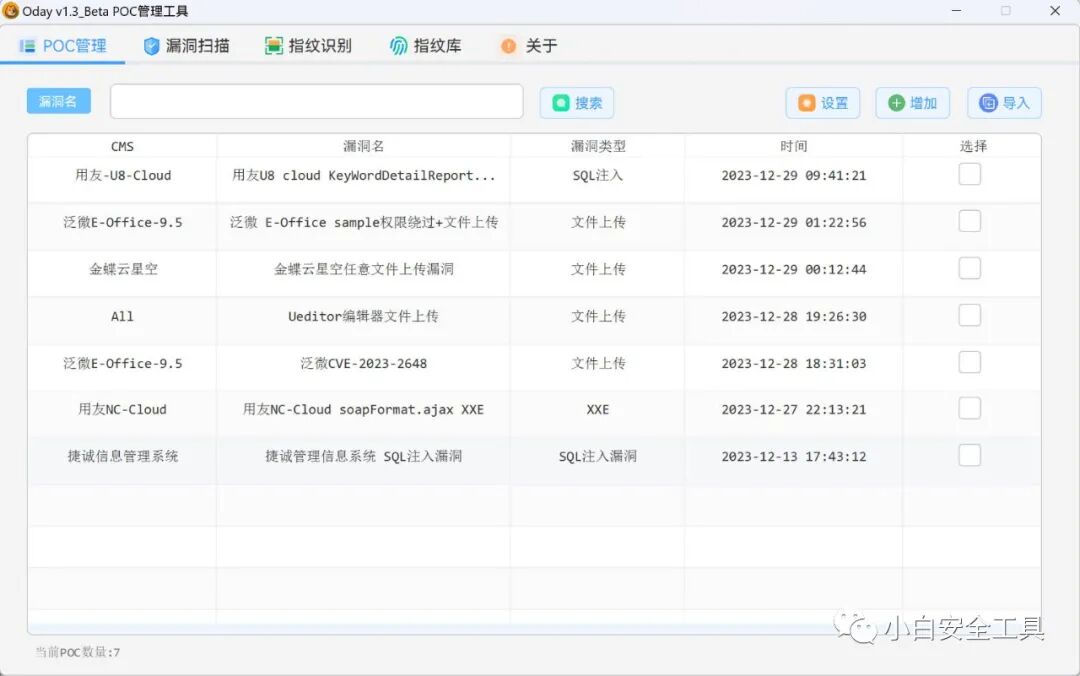The height and width of the screenshot is (676, 1080).
Task: Click the blue 漏洞名 label button
Action: (x=59, y=101)
